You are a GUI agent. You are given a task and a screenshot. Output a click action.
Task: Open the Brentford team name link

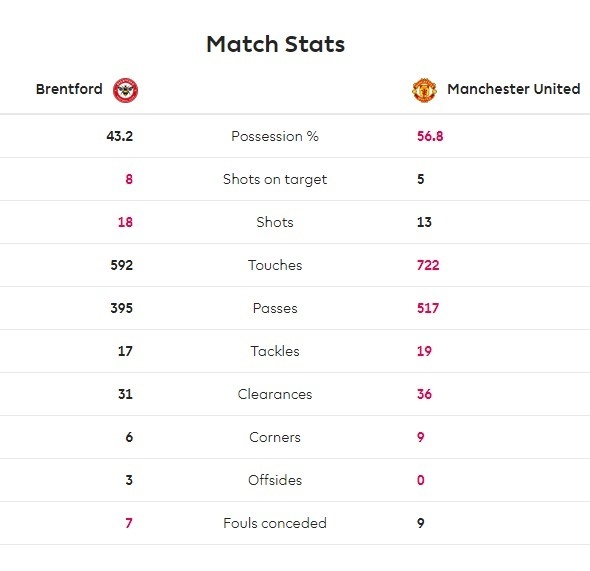coord(69,89)
